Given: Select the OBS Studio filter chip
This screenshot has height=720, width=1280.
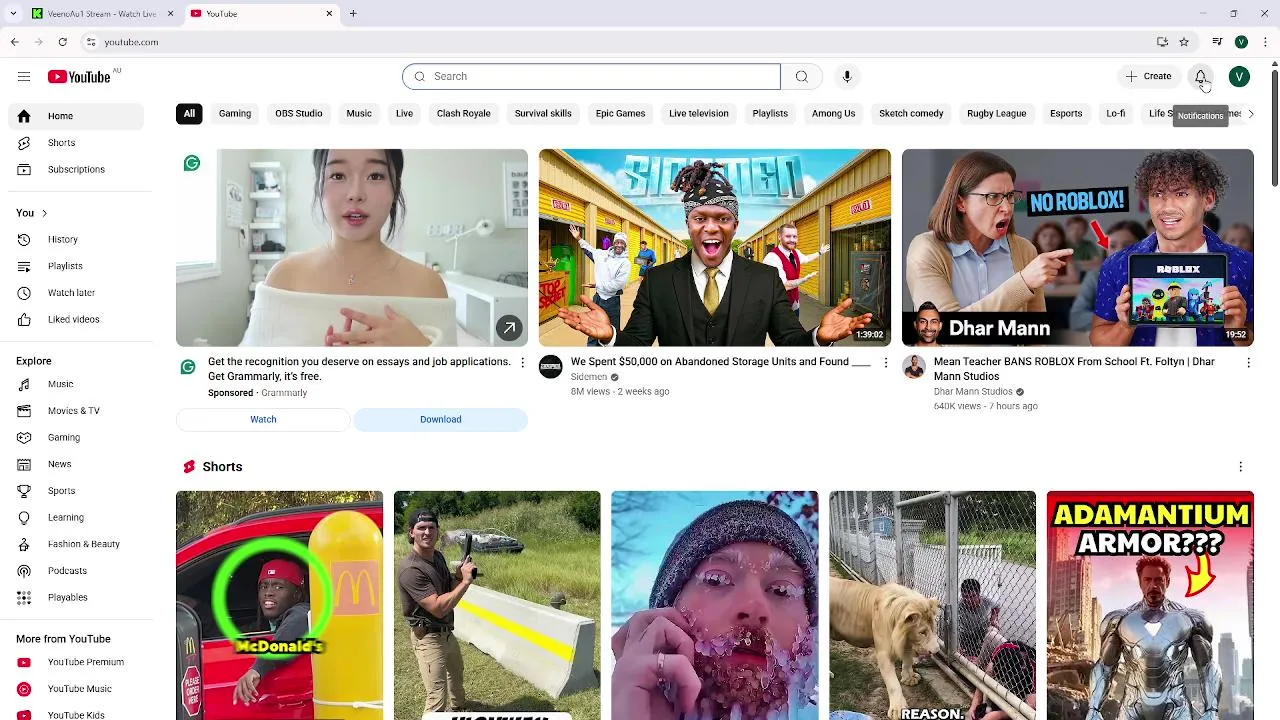Looking at the screenshot, I should (299, 114).
